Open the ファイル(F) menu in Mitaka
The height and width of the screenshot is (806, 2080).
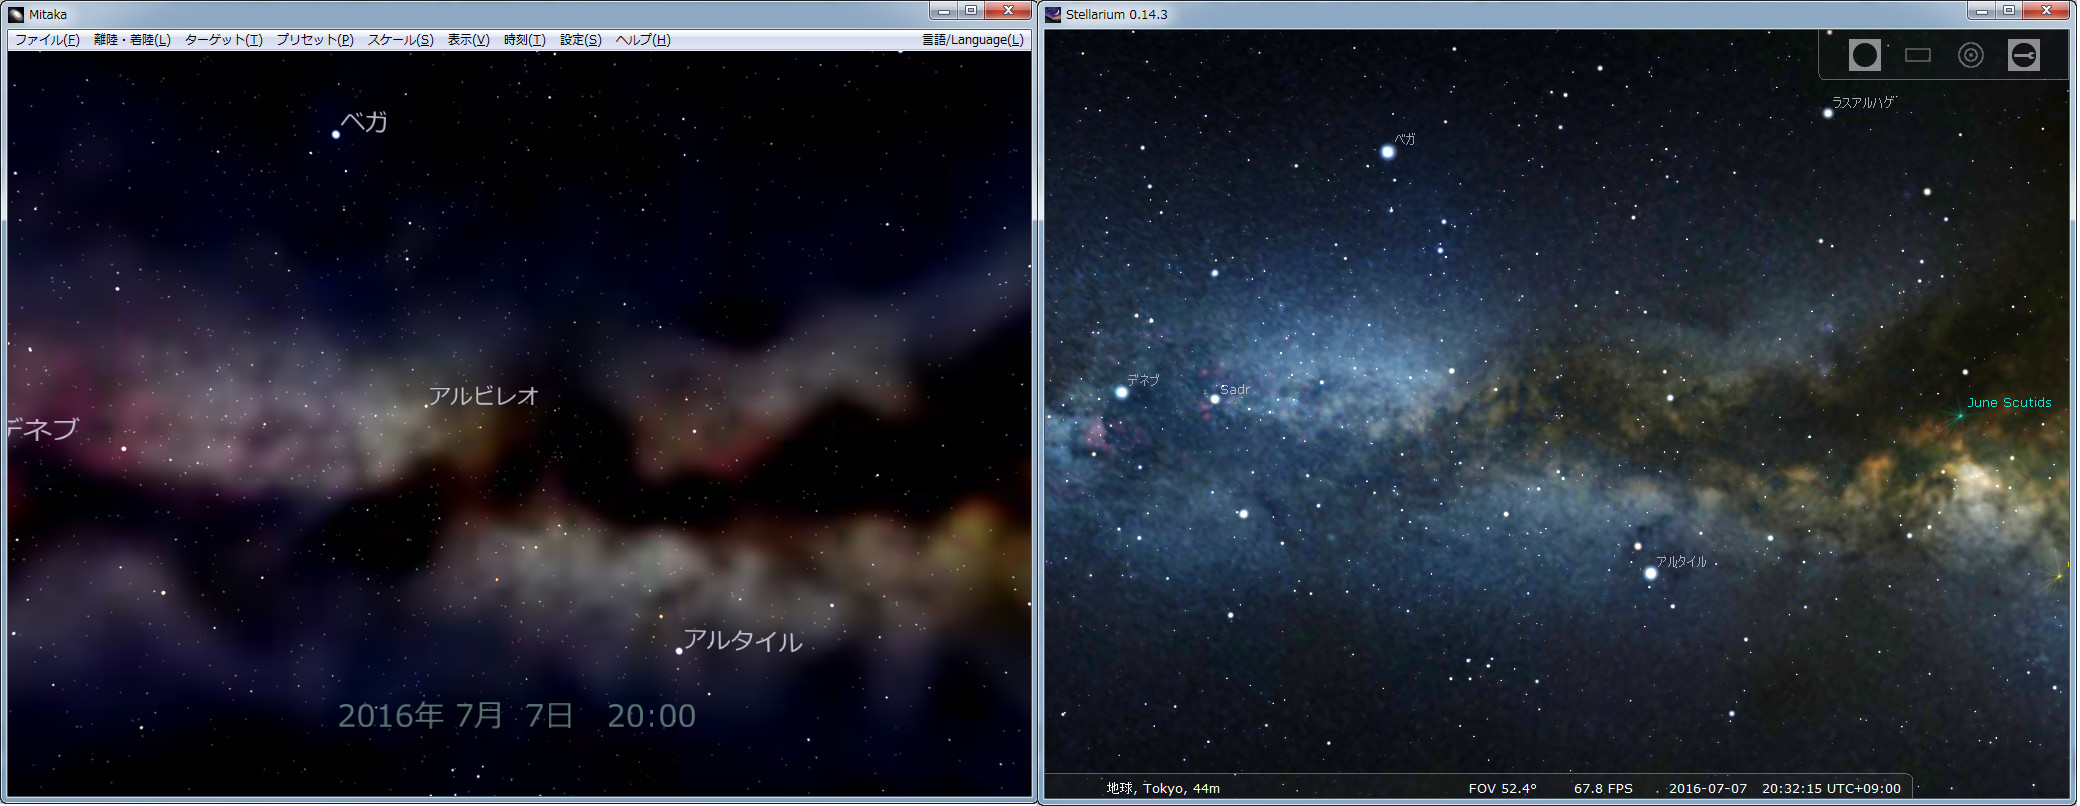[47, 40]
